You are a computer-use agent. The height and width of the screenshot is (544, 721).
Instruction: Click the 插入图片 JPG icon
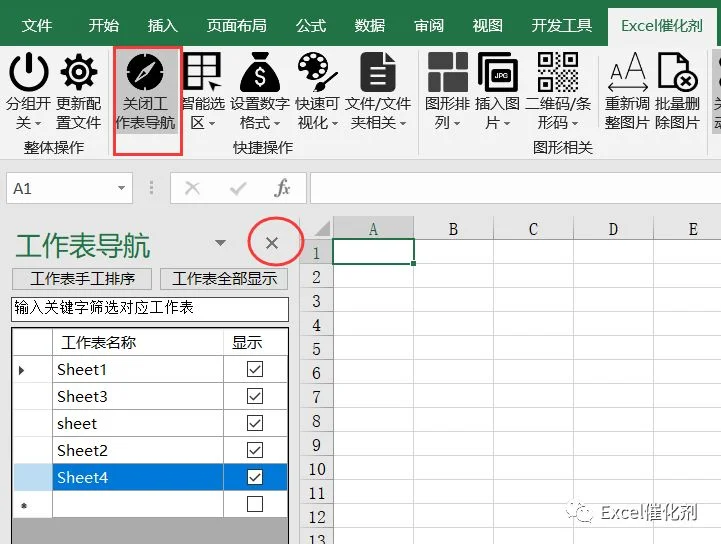(498, 72)
